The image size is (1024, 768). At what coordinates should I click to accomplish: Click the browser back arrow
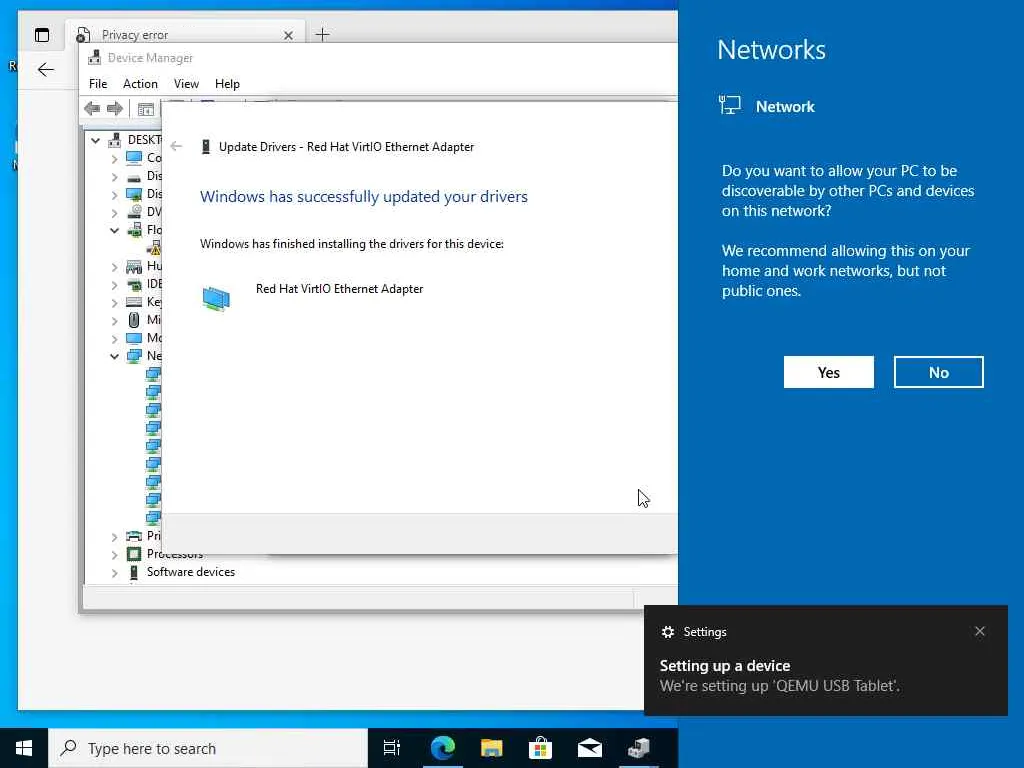click(45, 69)
